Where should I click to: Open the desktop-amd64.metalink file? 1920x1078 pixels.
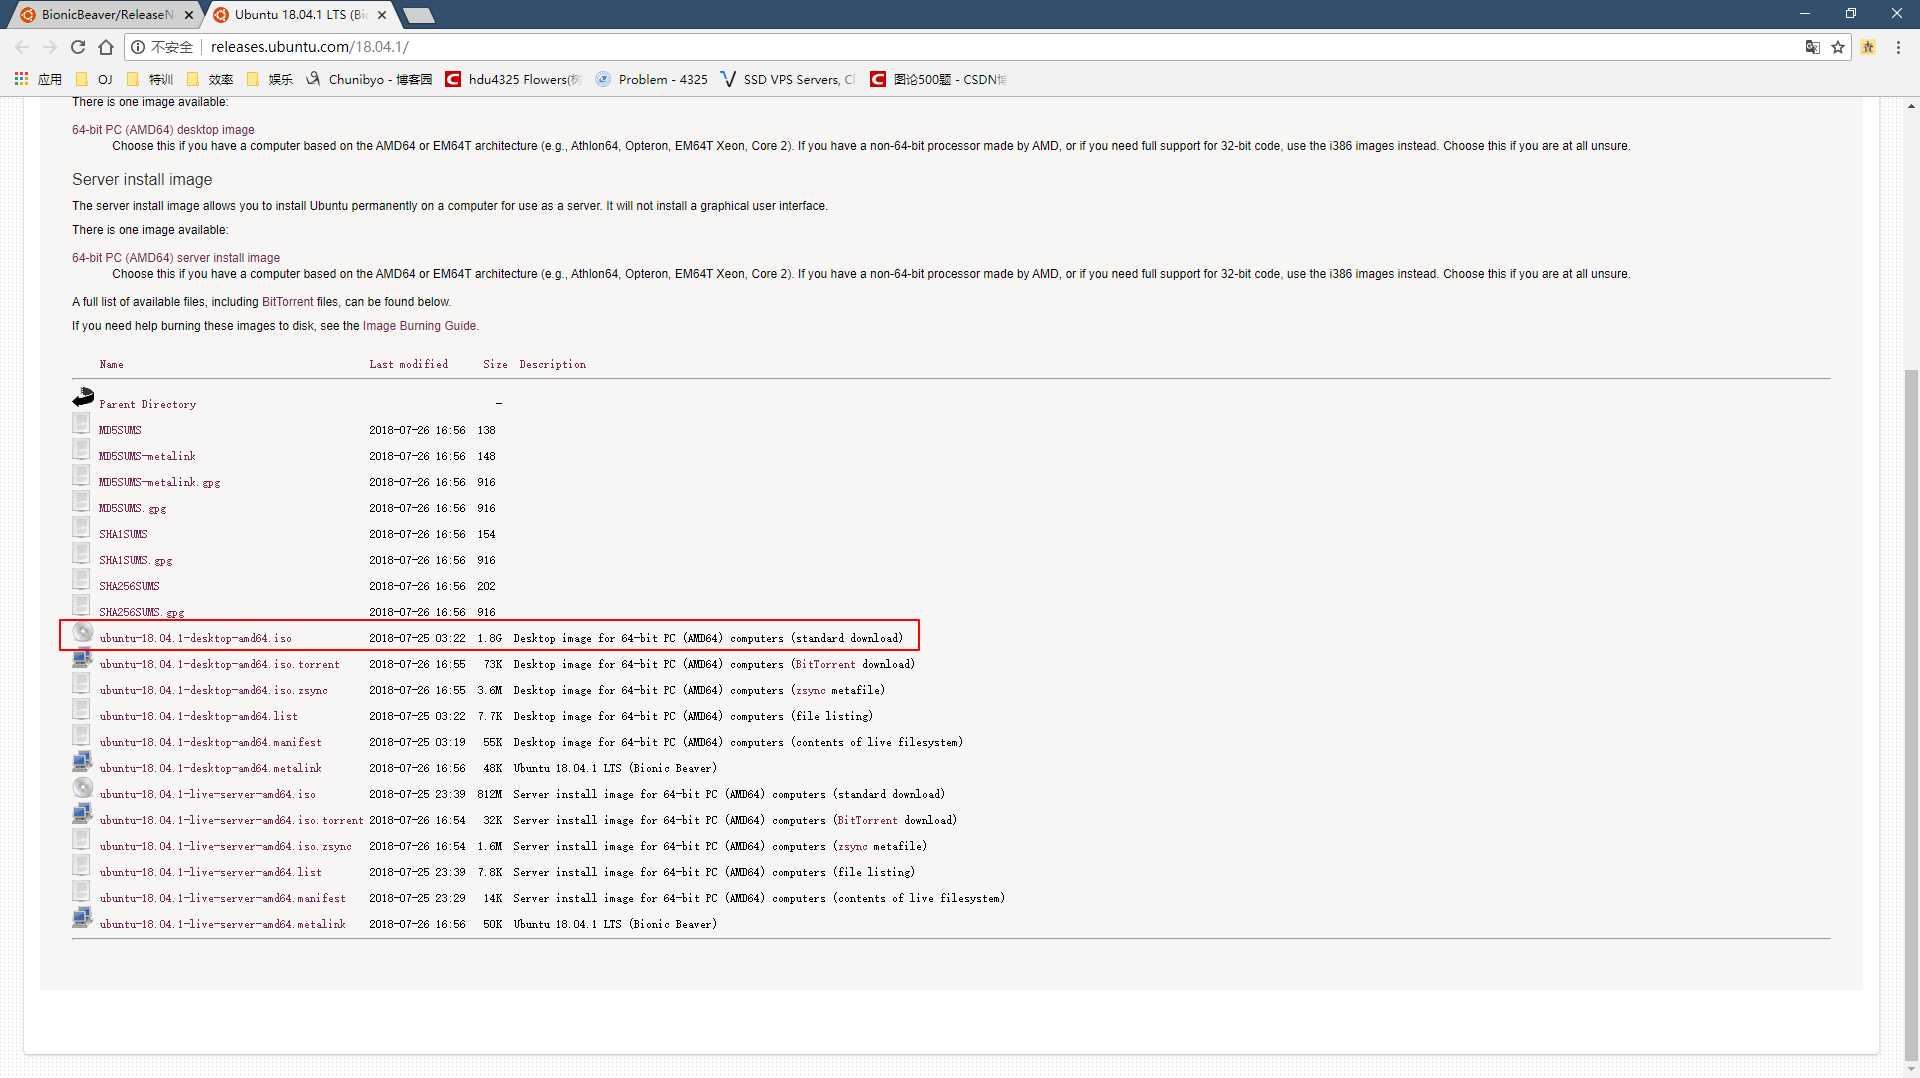pyautogui.click(x=210, y=768)
